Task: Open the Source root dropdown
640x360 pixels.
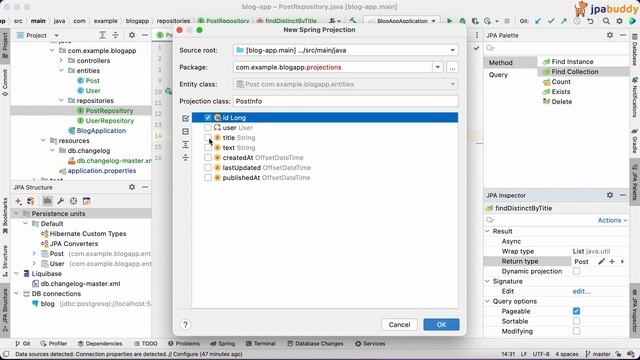Action: coord(452,50)
